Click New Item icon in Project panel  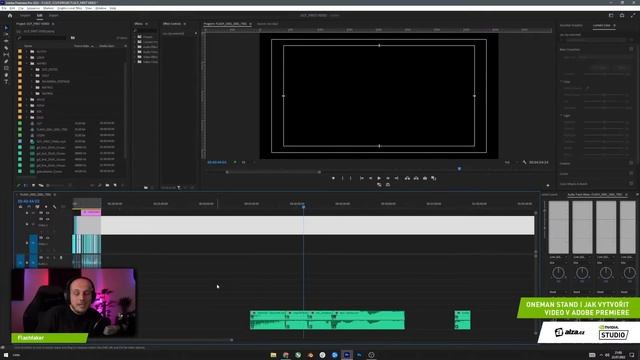pos(115,186)
